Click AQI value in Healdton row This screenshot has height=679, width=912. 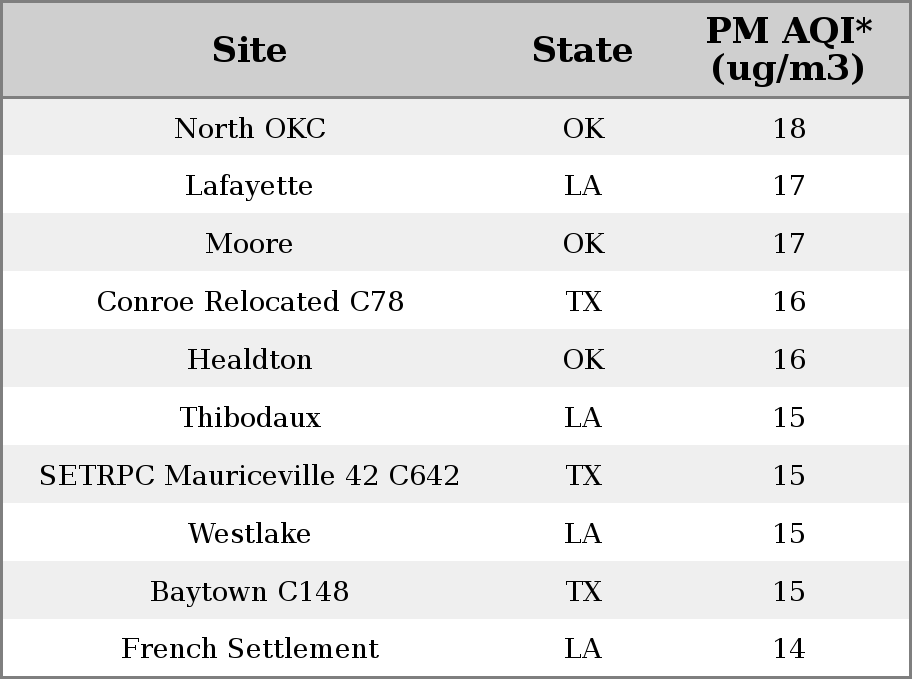tap(789, 359)
